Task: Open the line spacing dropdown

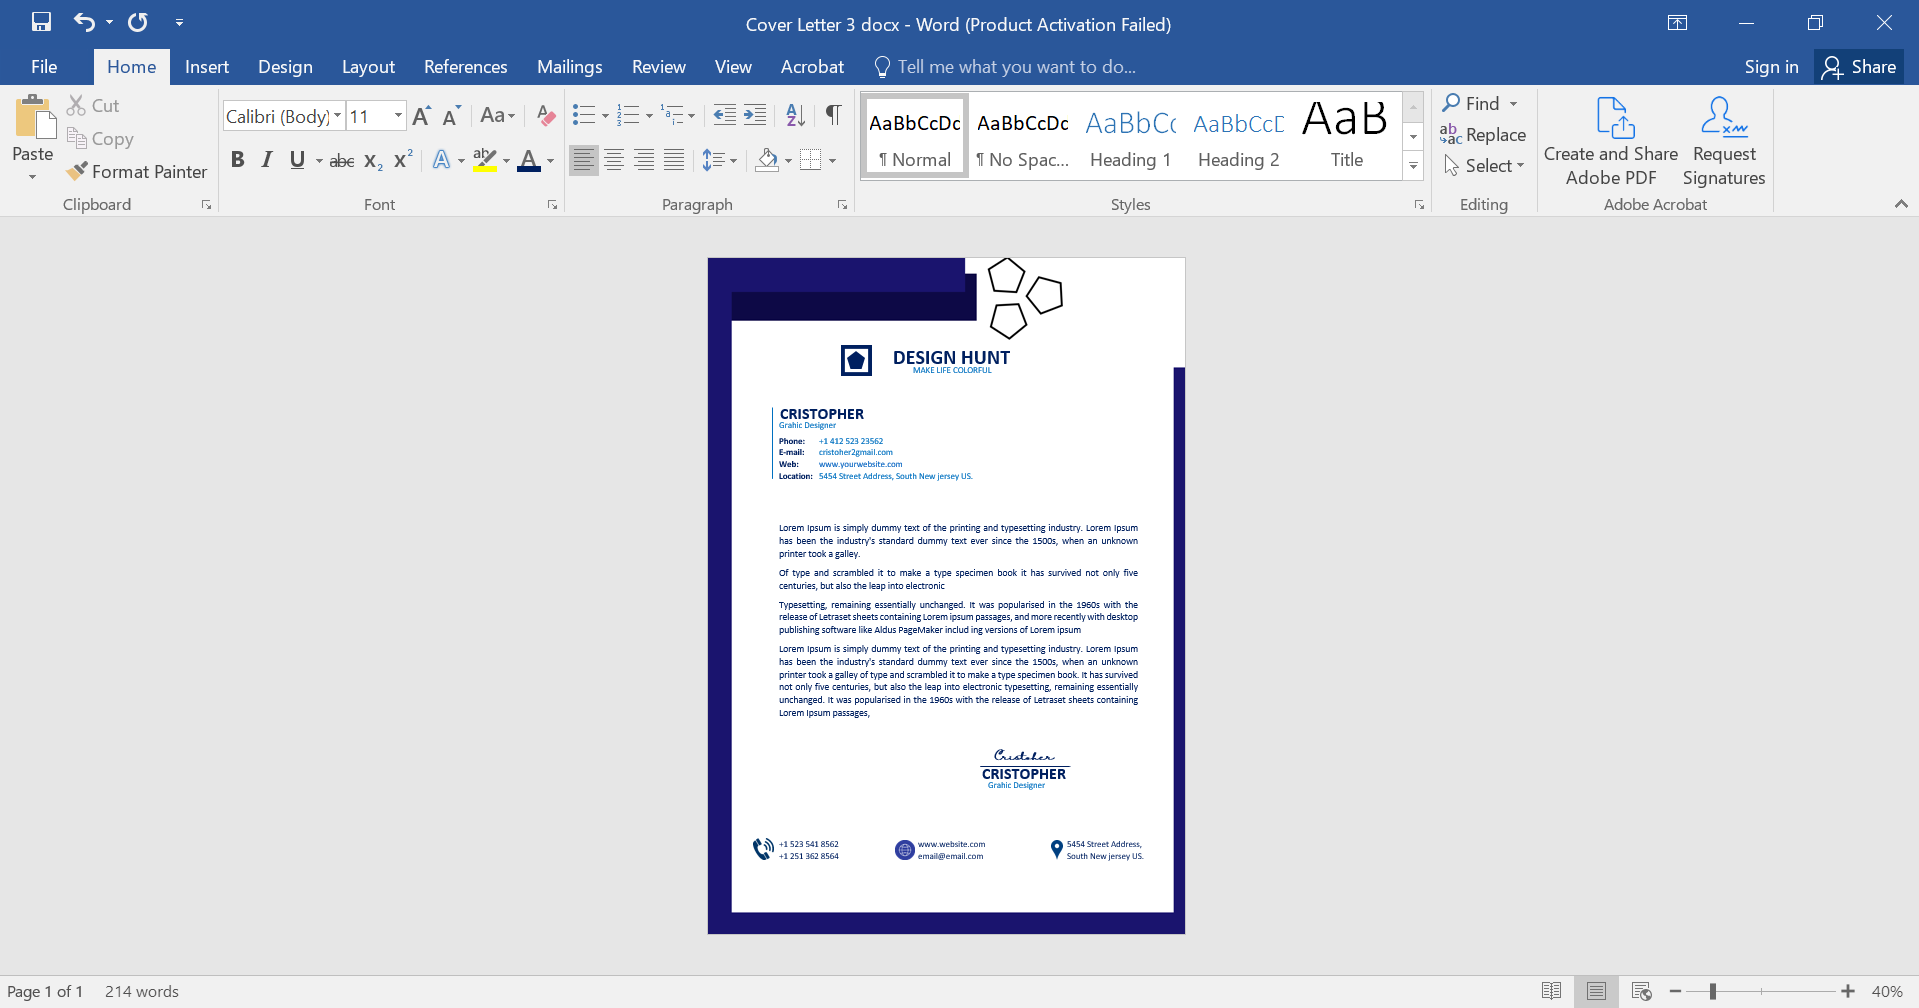Action: pyautogui.click(x=720, y=159)
